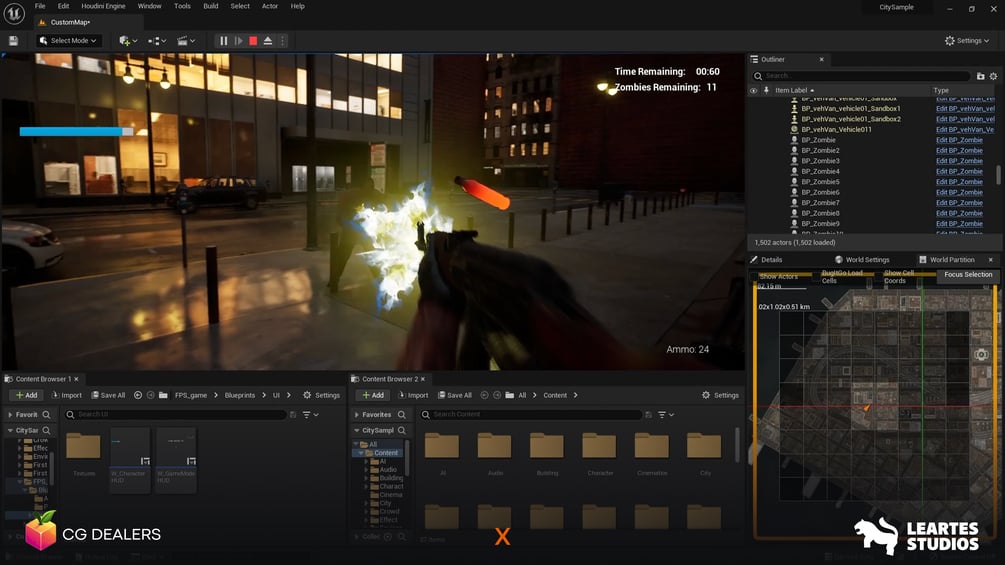Viewport: 1005px width, 565px height.
Task: Switch to the World Settings tab
Action: click(862, 259)
